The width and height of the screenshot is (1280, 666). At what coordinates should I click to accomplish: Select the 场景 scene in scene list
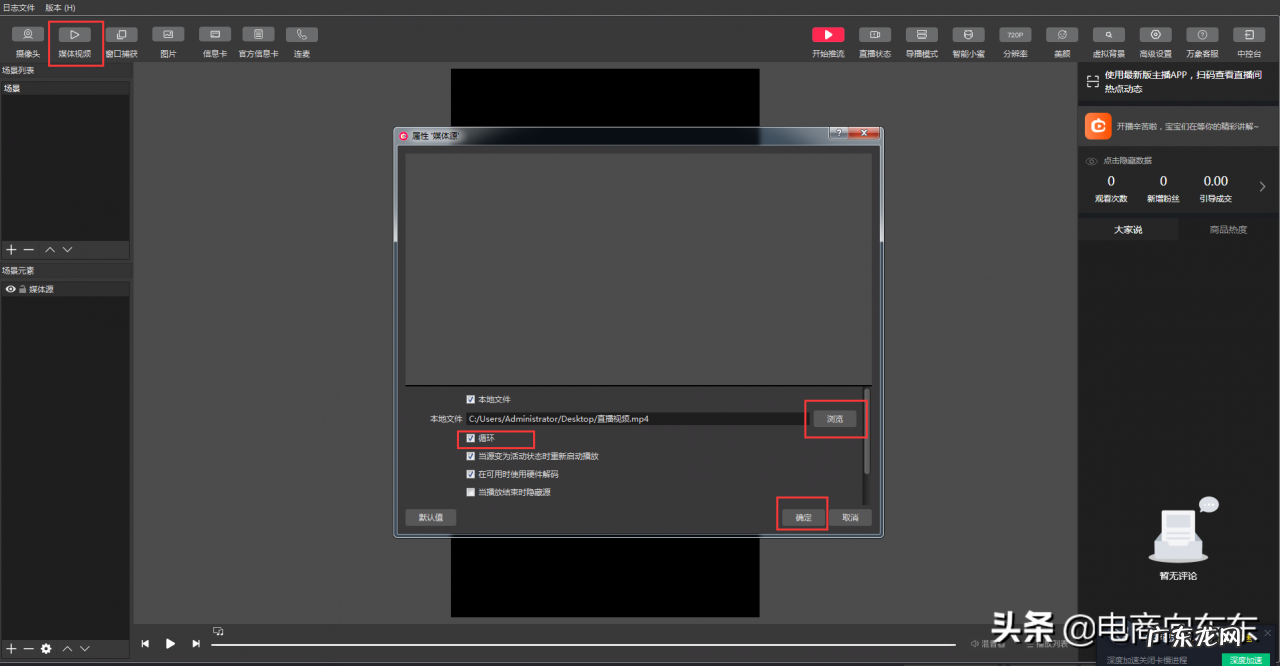click(65, 89)
